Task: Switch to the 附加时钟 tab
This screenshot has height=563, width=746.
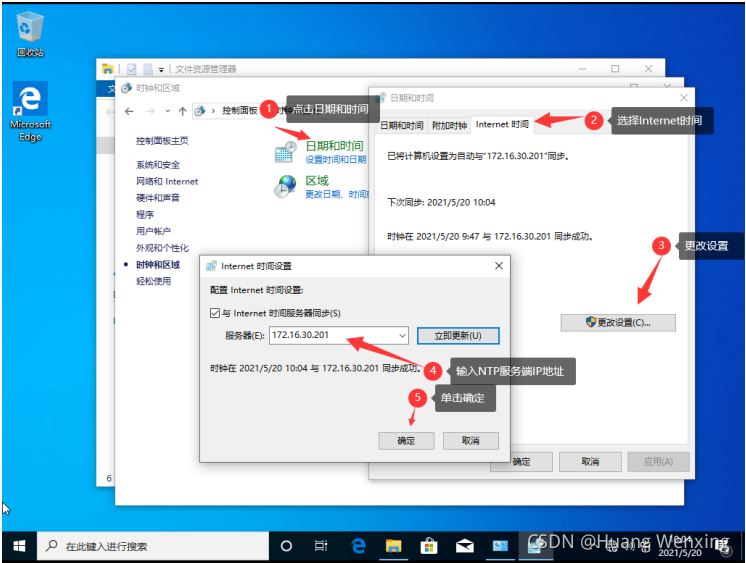Action: [449, 125]
